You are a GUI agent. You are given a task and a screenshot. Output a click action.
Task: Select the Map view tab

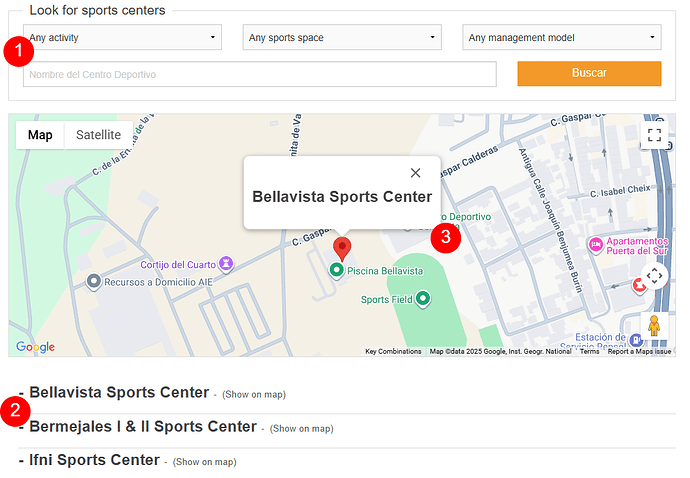40,135
